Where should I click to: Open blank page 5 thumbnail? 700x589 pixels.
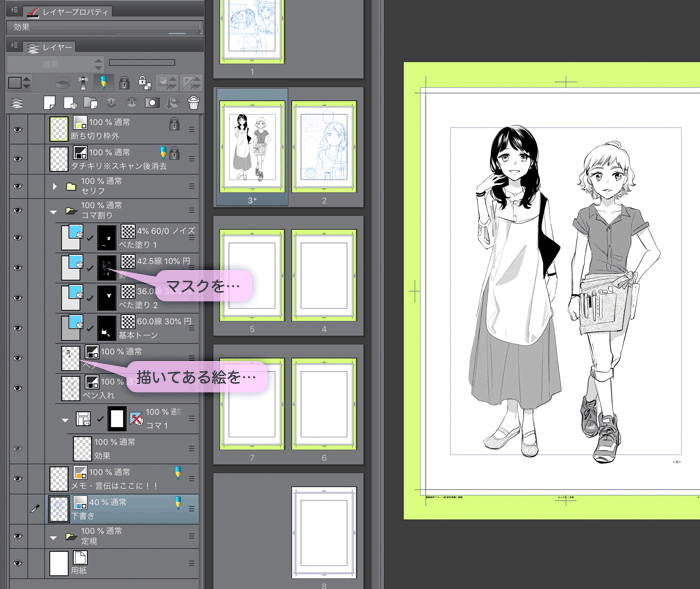[x=252, y=275]
